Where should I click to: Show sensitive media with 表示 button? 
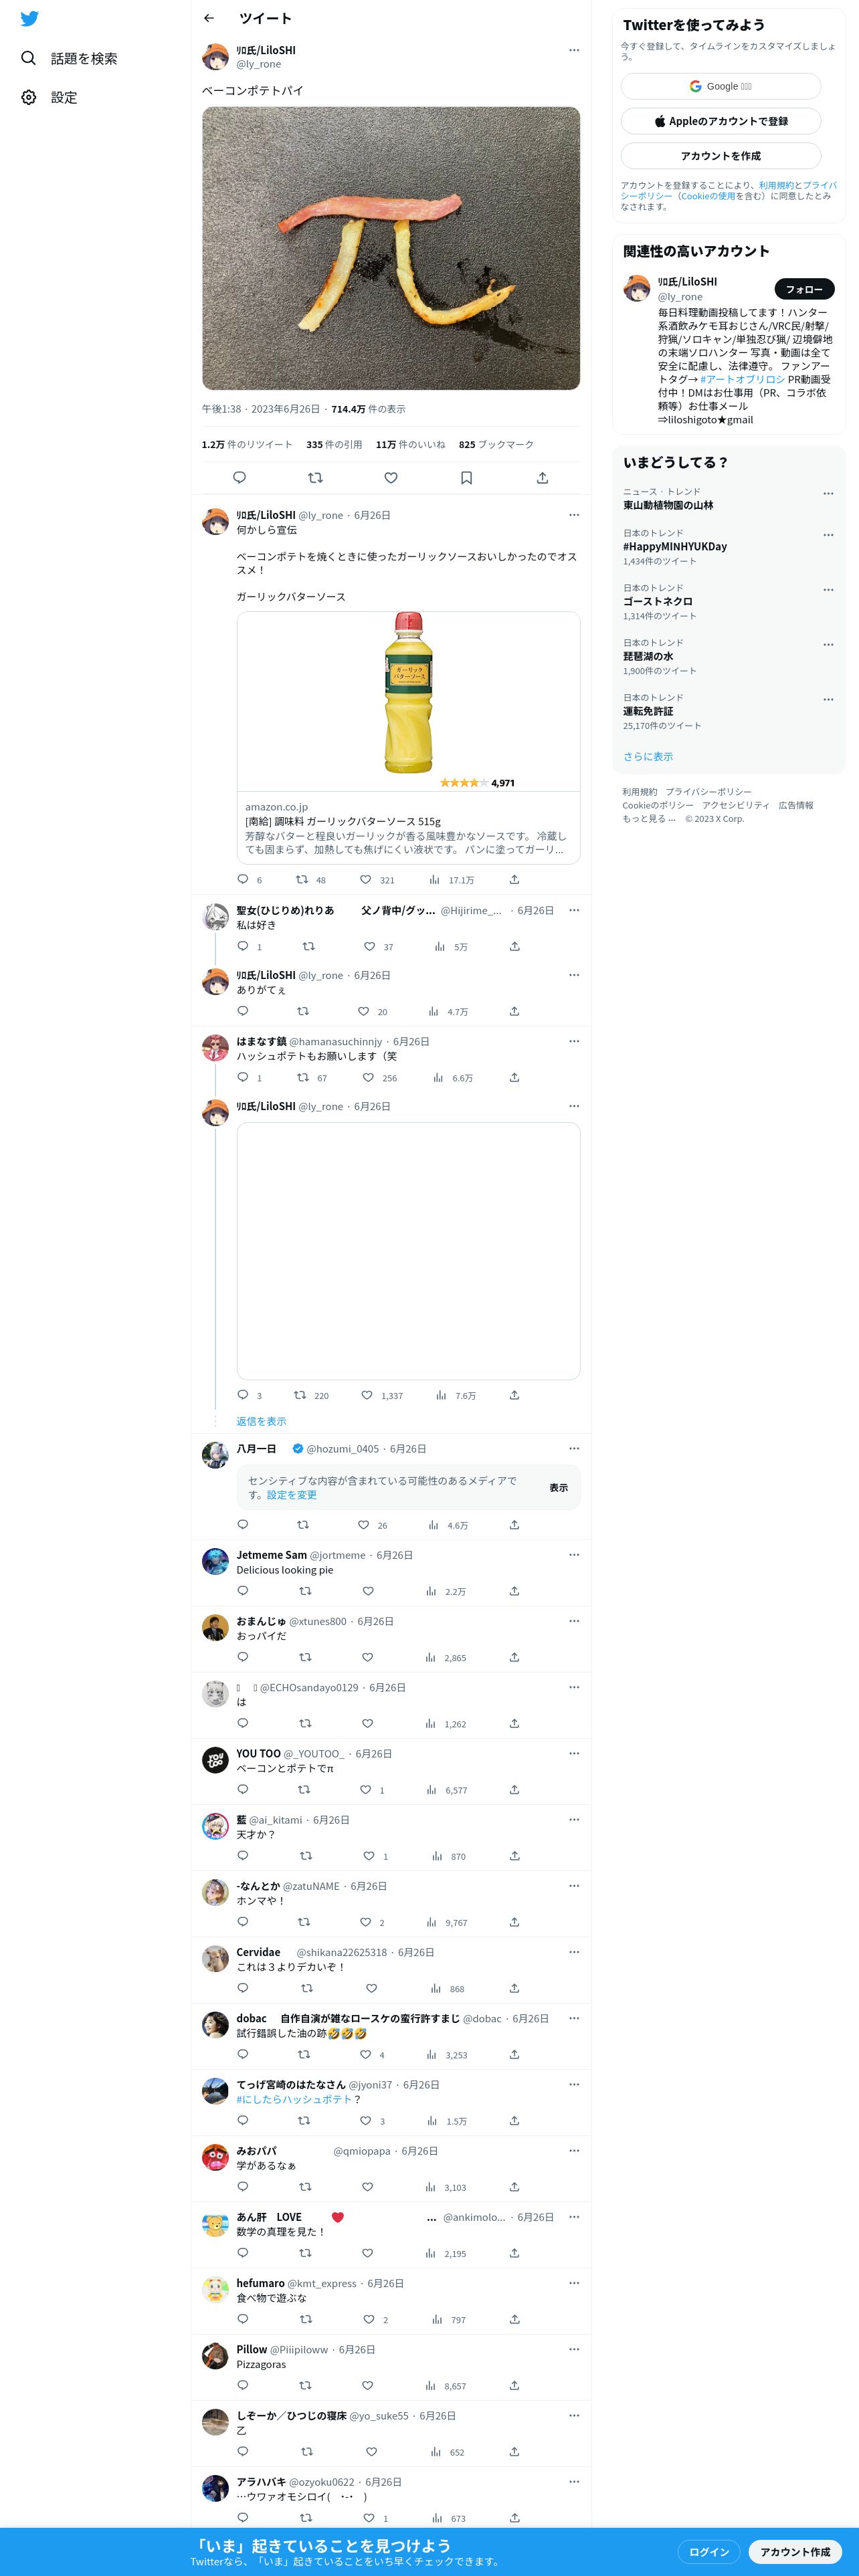pos(558,1488)
